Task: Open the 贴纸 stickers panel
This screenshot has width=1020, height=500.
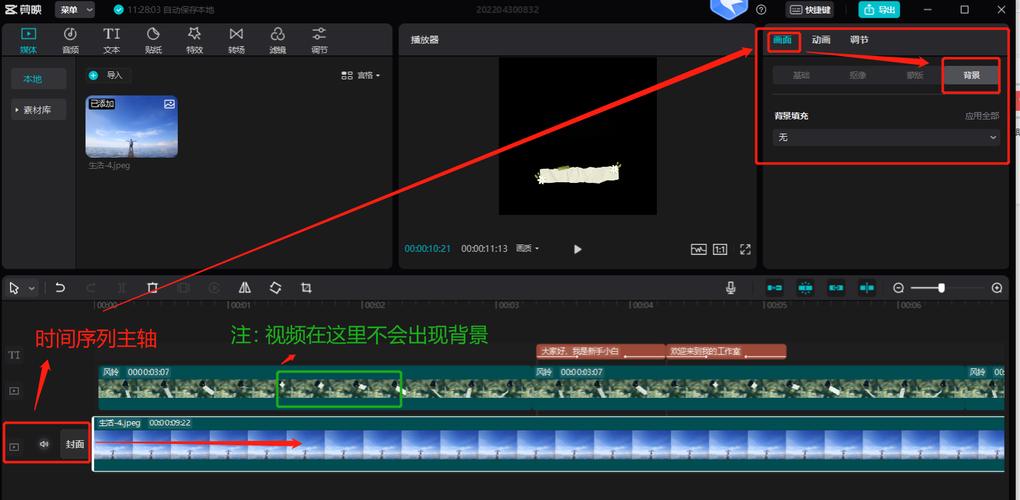Action: 153,40
